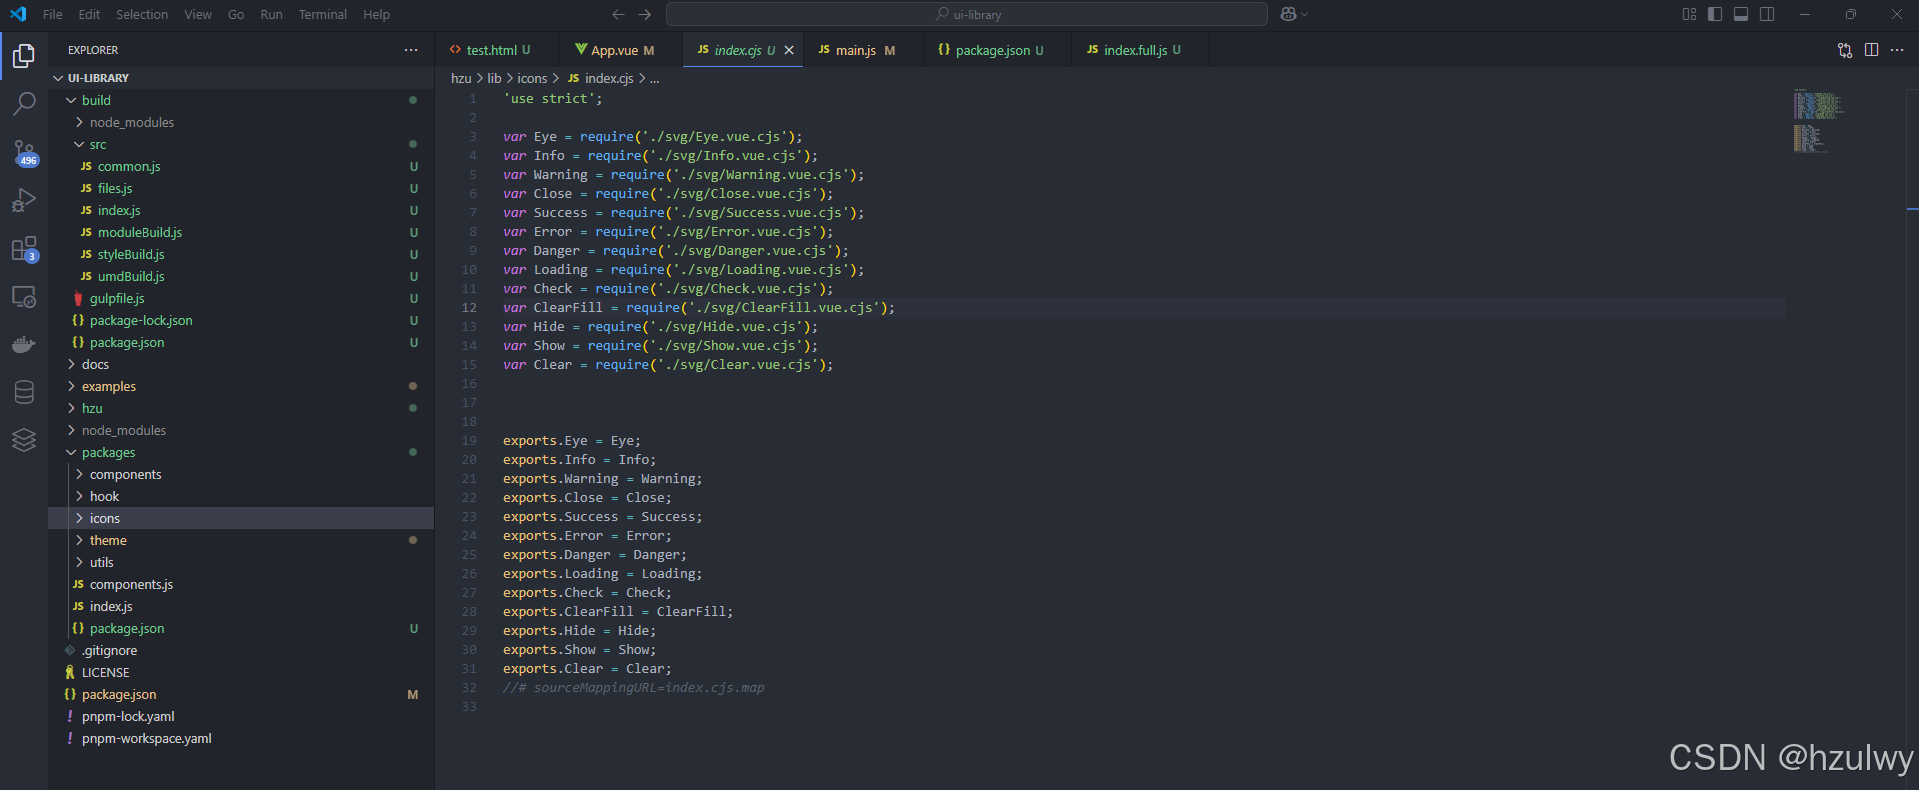1919x790 pixels.
Task: Open the Database view in activity bar
Action: (24, 392)
